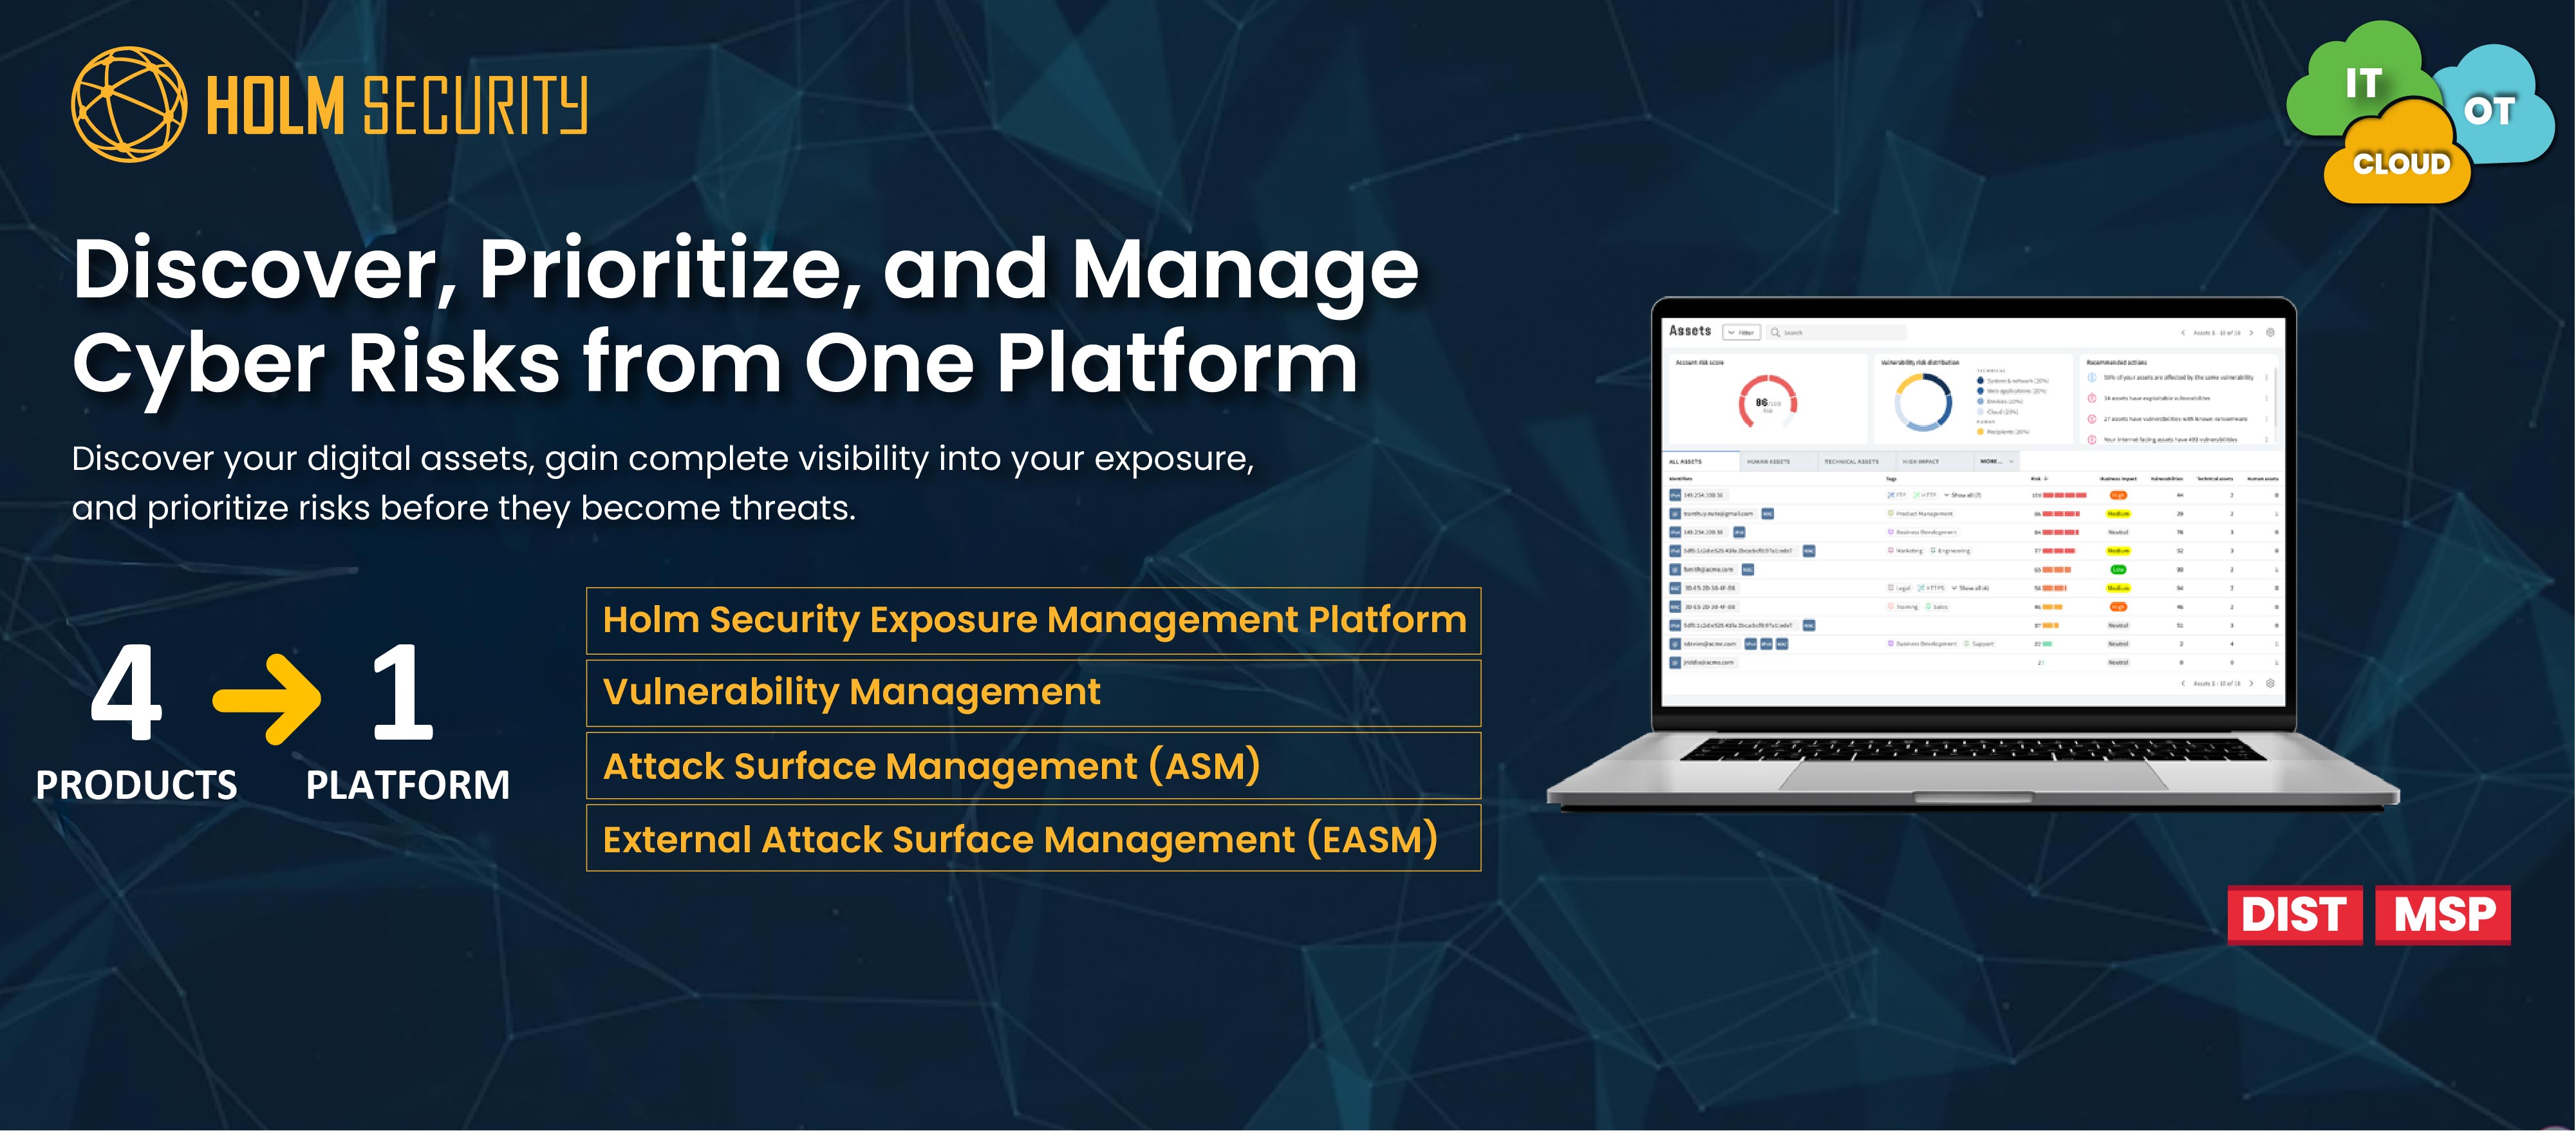The image size is (2576, 1131).
Task: Click the HOLM SECURITY wordmark text
Action: click(x=396, y=105)
